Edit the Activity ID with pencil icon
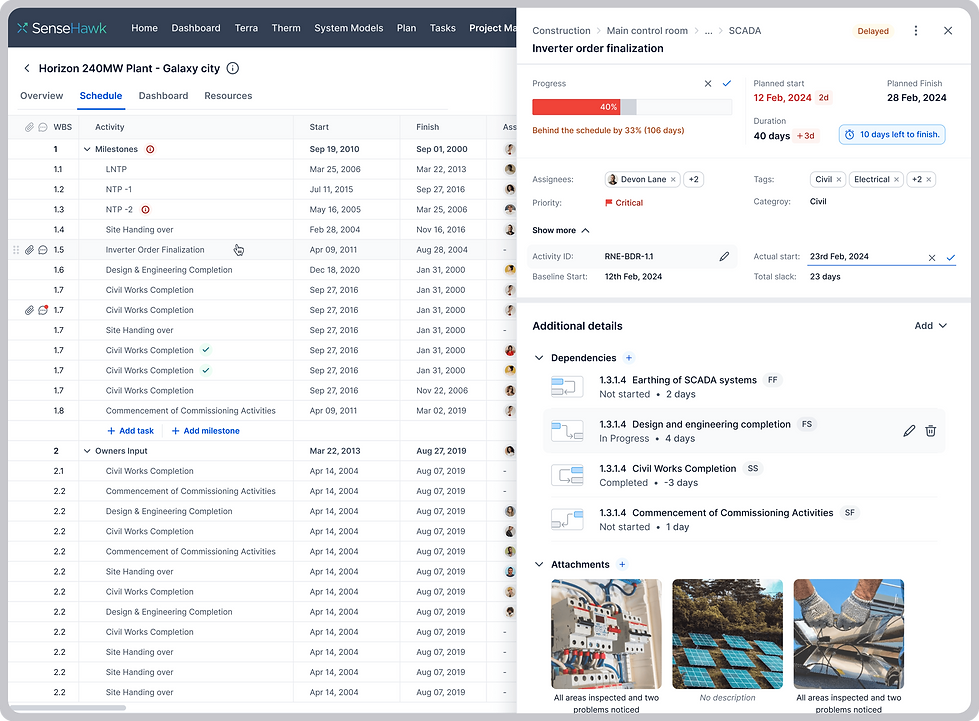The width and height of the screenshot is (979, 721). click(724, 257)
